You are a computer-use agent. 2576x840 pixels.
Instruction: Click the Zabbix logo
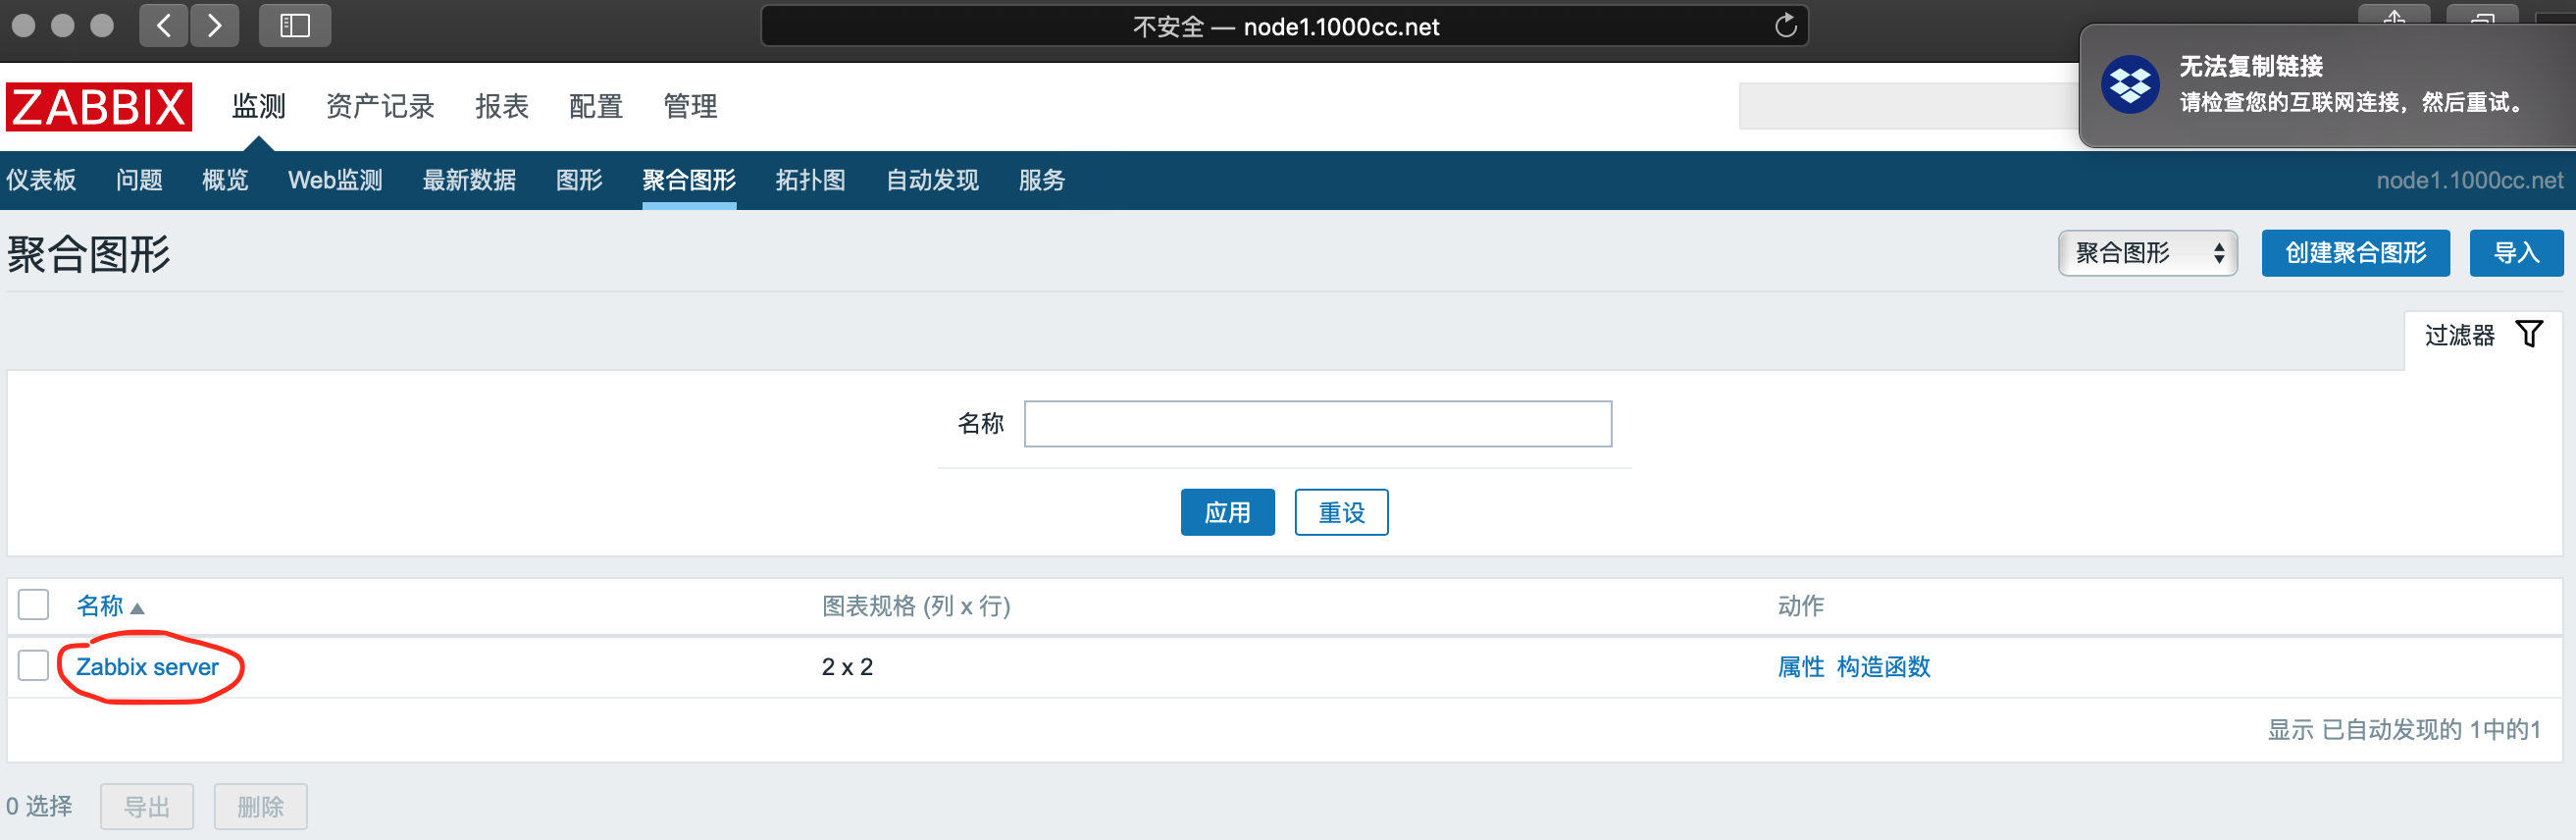(x=98, y=106)
